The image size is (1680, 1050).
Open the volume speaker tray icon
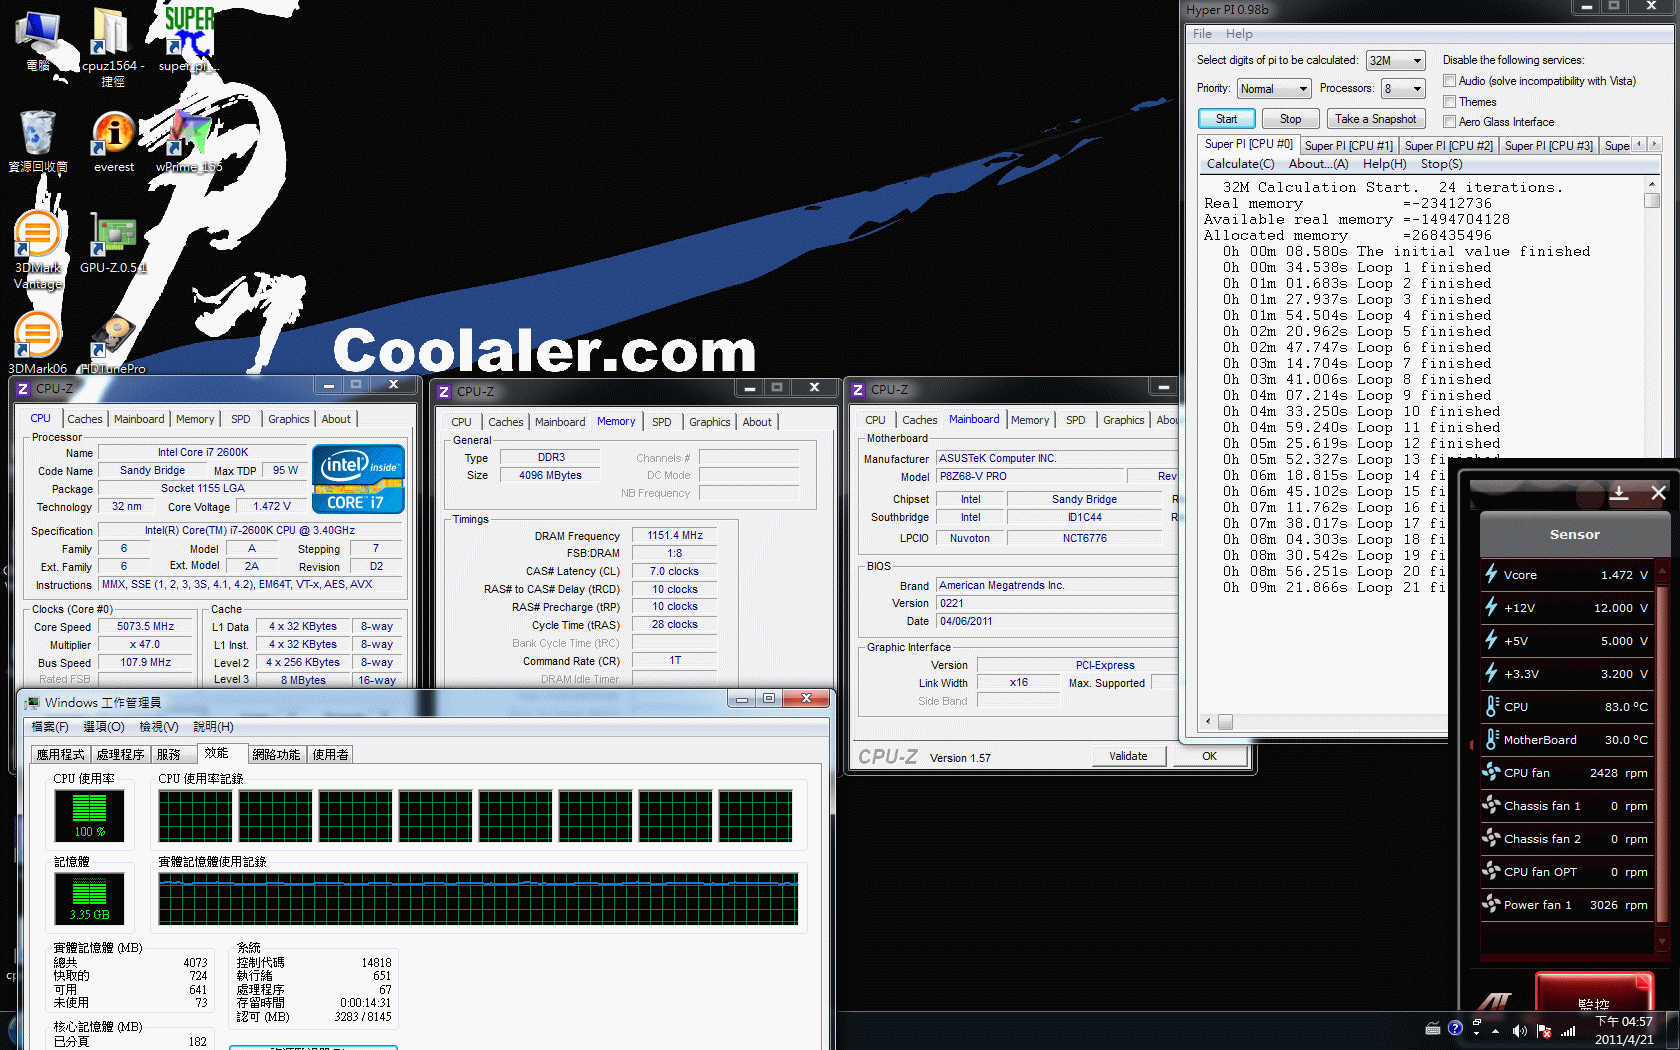[1519, 1030]
